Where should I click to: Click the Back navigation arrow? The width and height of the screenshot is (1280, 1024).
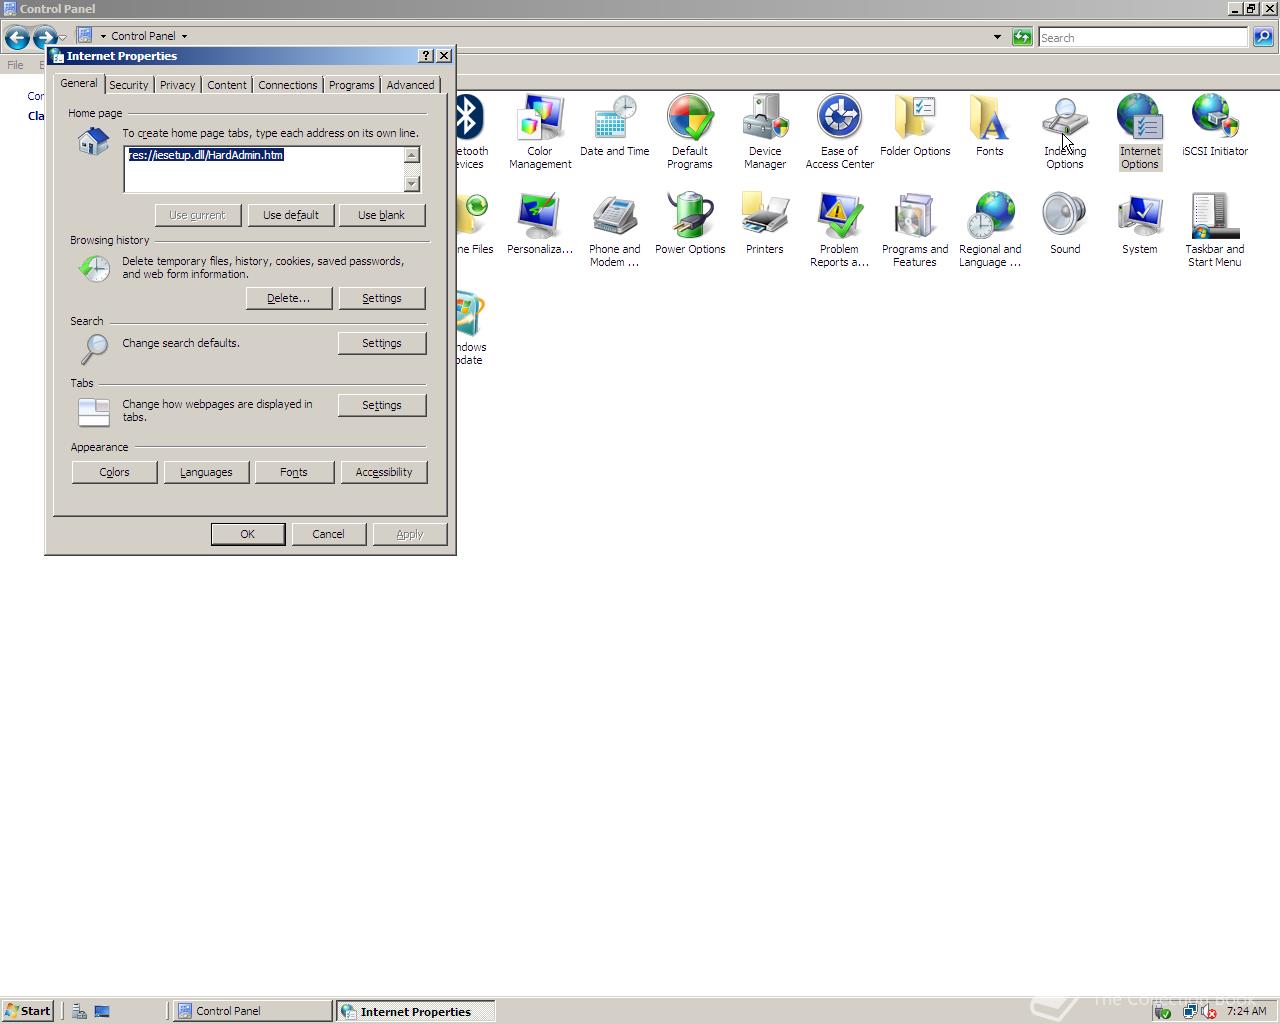coord(17,38)
